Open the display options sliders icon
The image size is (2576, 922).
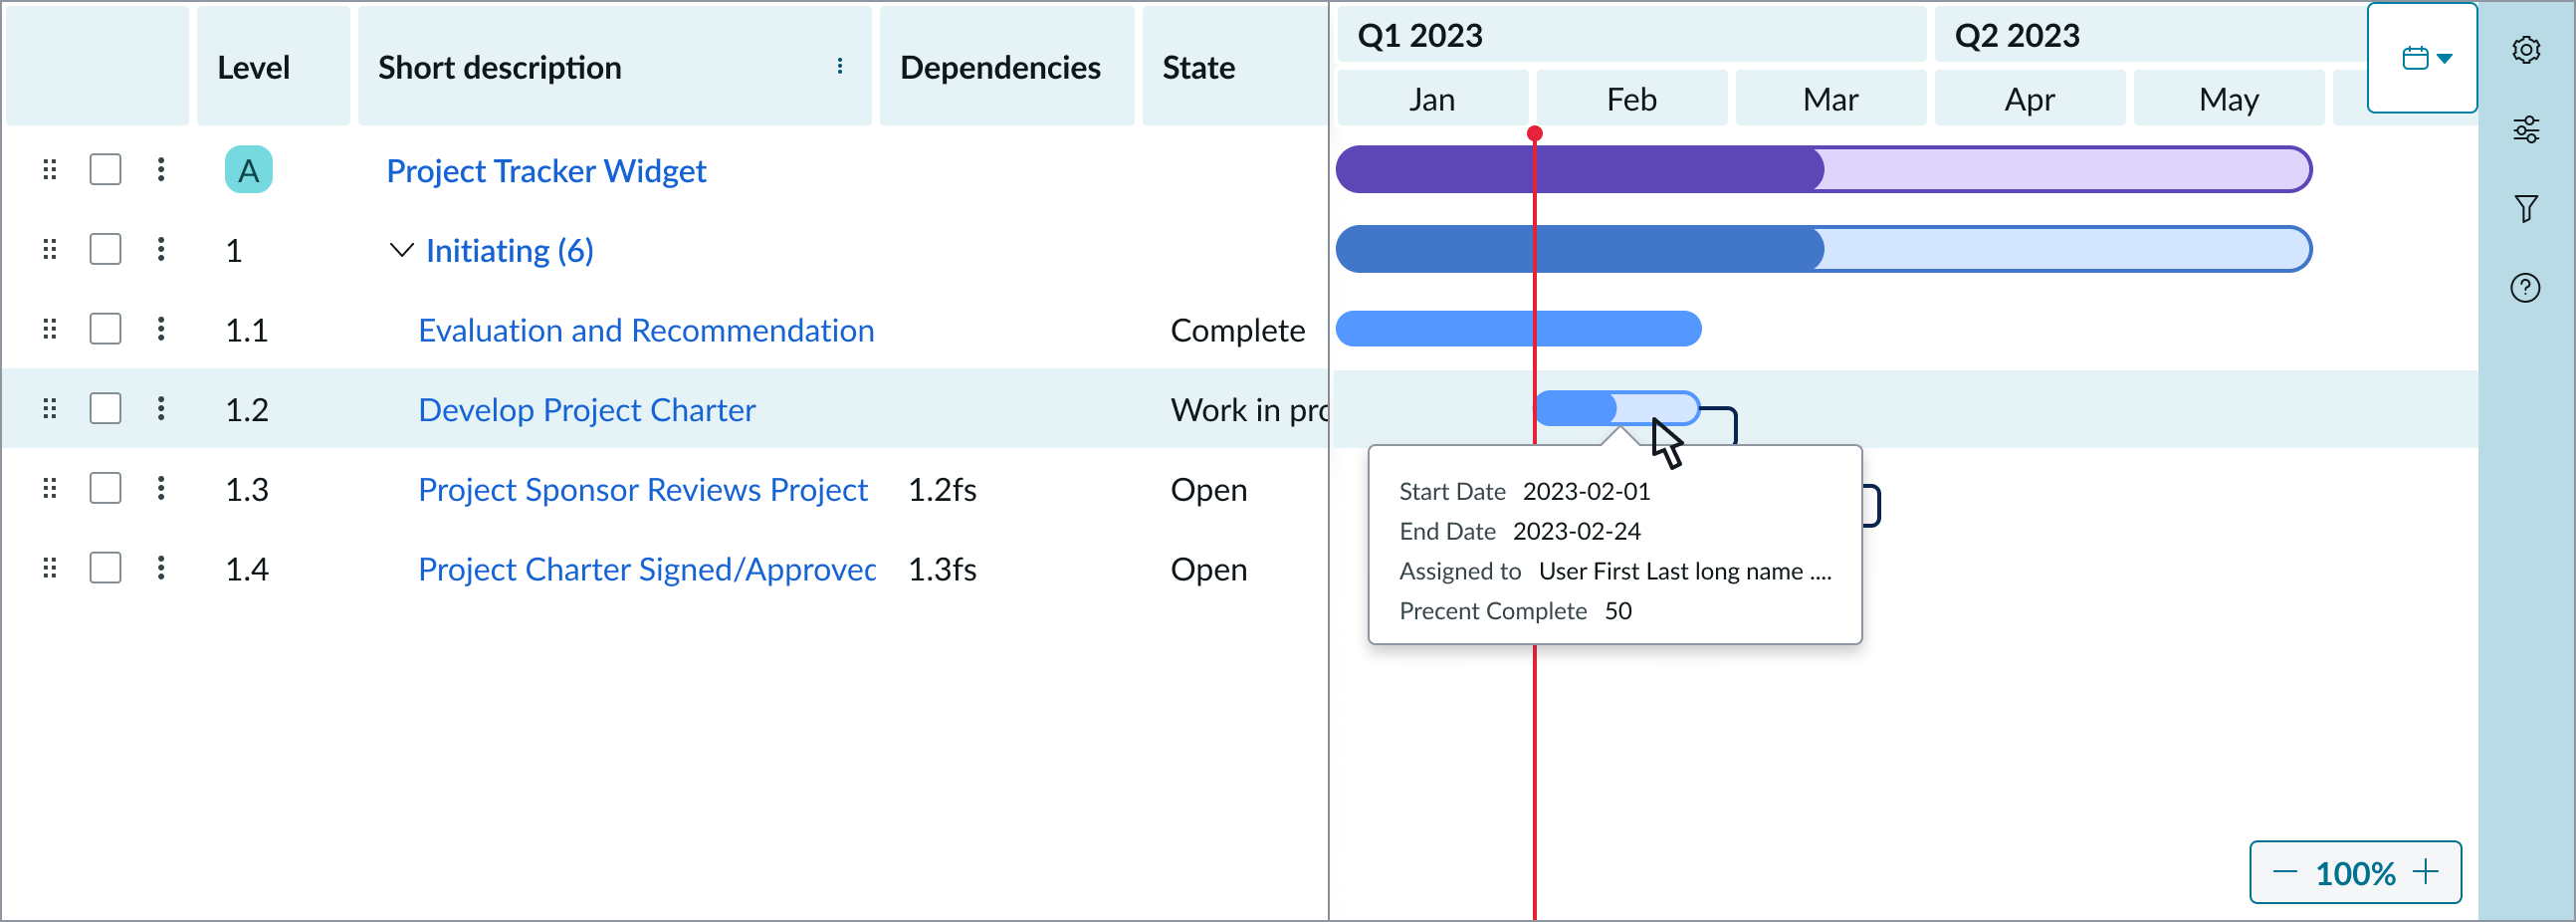(x=2525, y=130)
